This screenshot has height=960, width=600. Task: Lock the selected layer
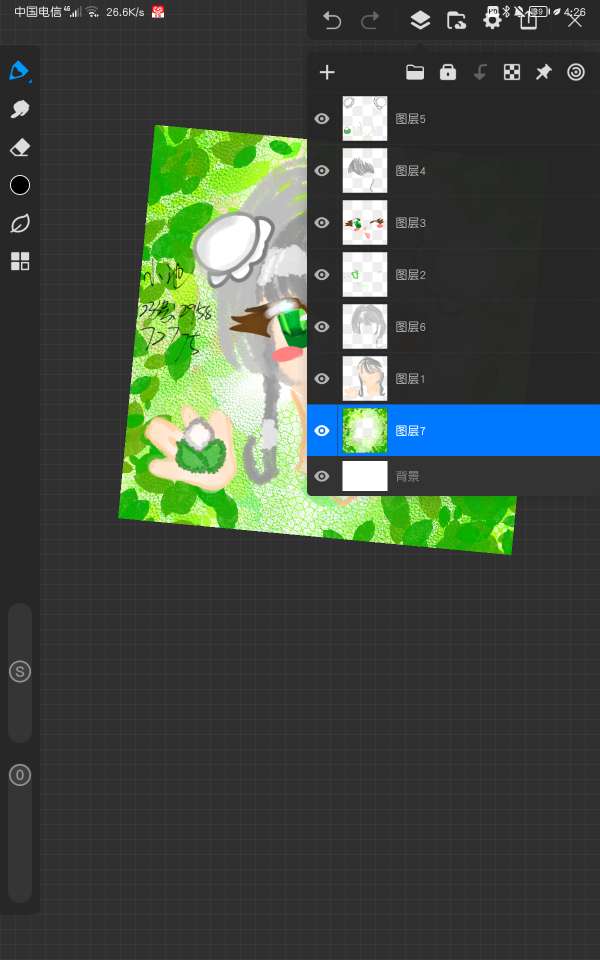(x=448, y=72)
